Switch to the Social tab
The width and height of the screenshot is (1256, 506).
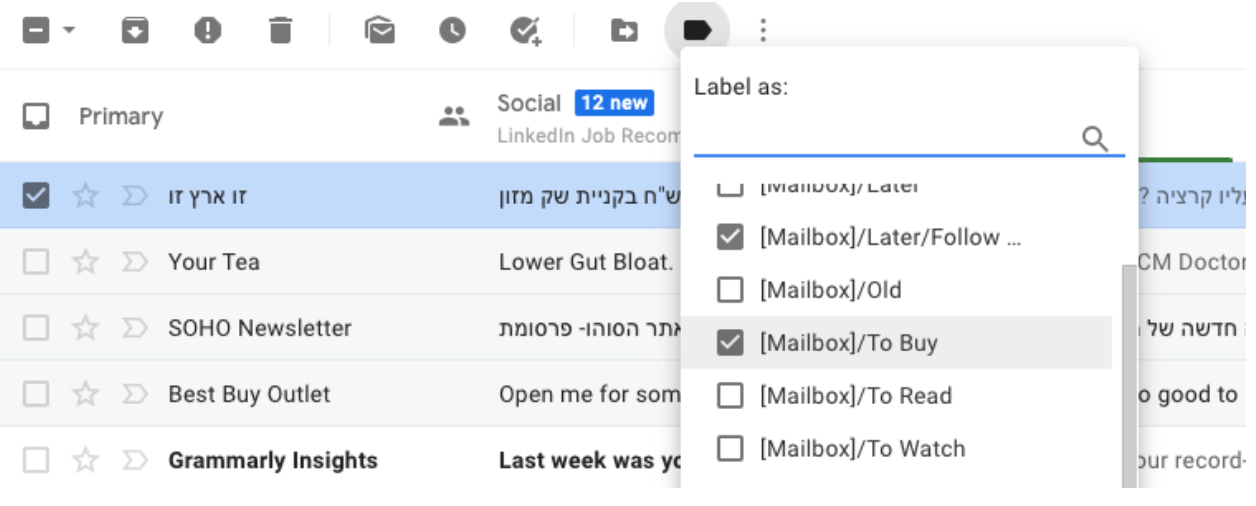click(x=529, y=104)
